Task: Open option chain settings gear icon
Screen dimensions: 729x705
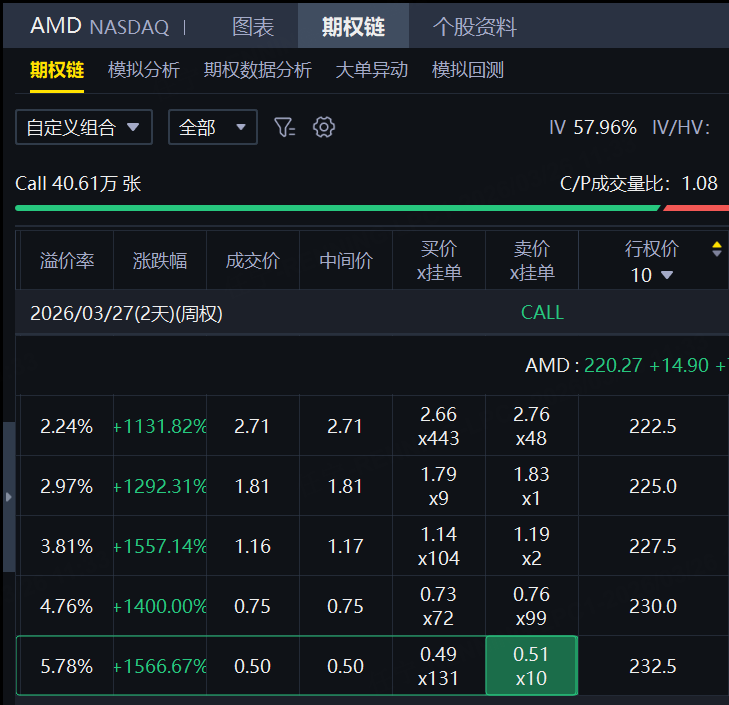Action: (323, 127)
